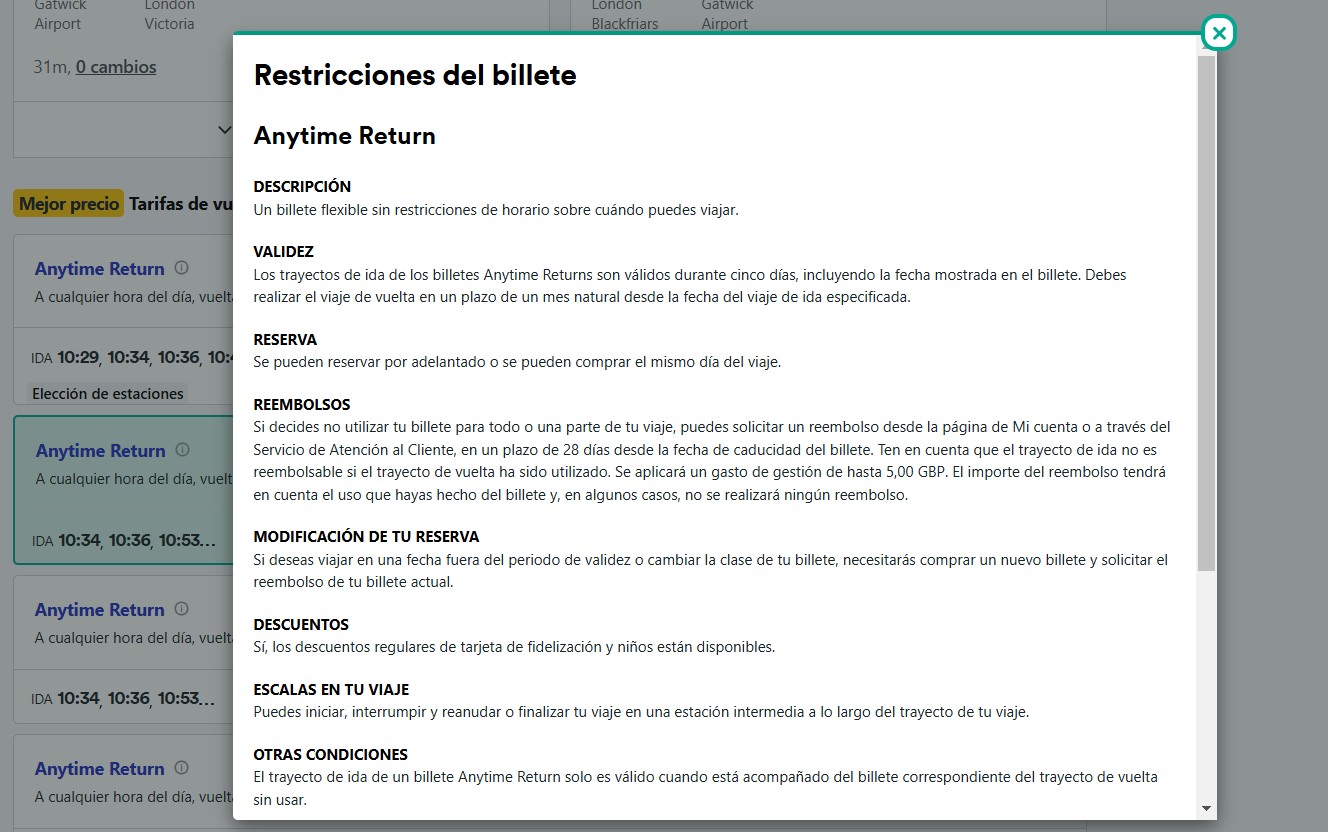The width and height of the screenshot is (1328, 832).
Task: Click the 'DESCUENTOS' section title
Action: [301, 625]
